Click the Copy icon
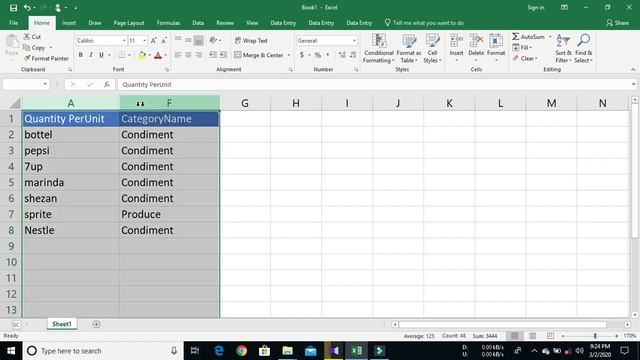Image resolution: width=640 pixels, height=360 pixels. pyautogui.click(x=27, y=48)
